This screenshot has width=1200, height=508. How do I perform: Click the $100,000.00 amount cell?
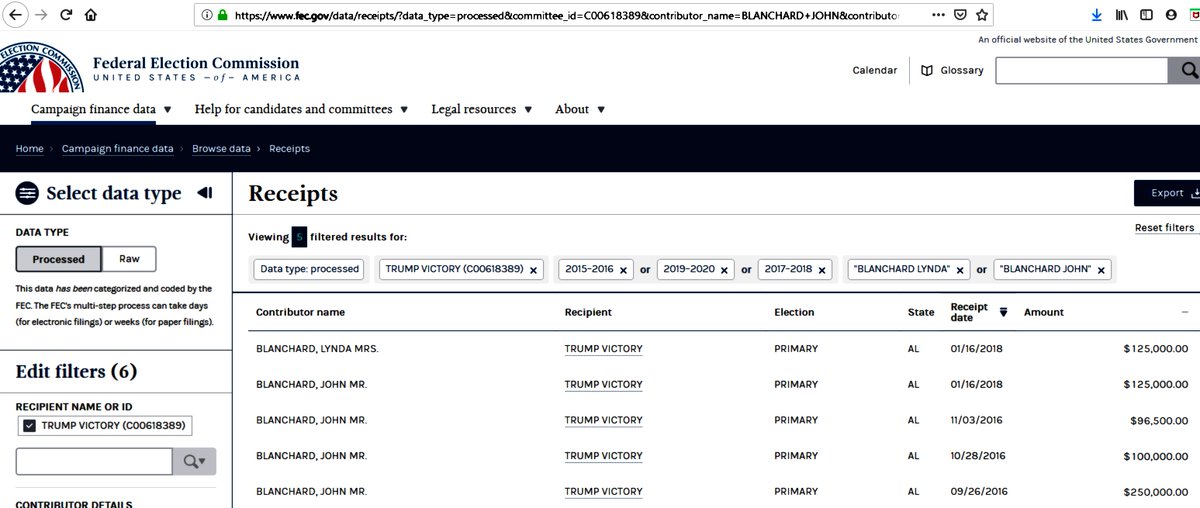click(1155, 456)
